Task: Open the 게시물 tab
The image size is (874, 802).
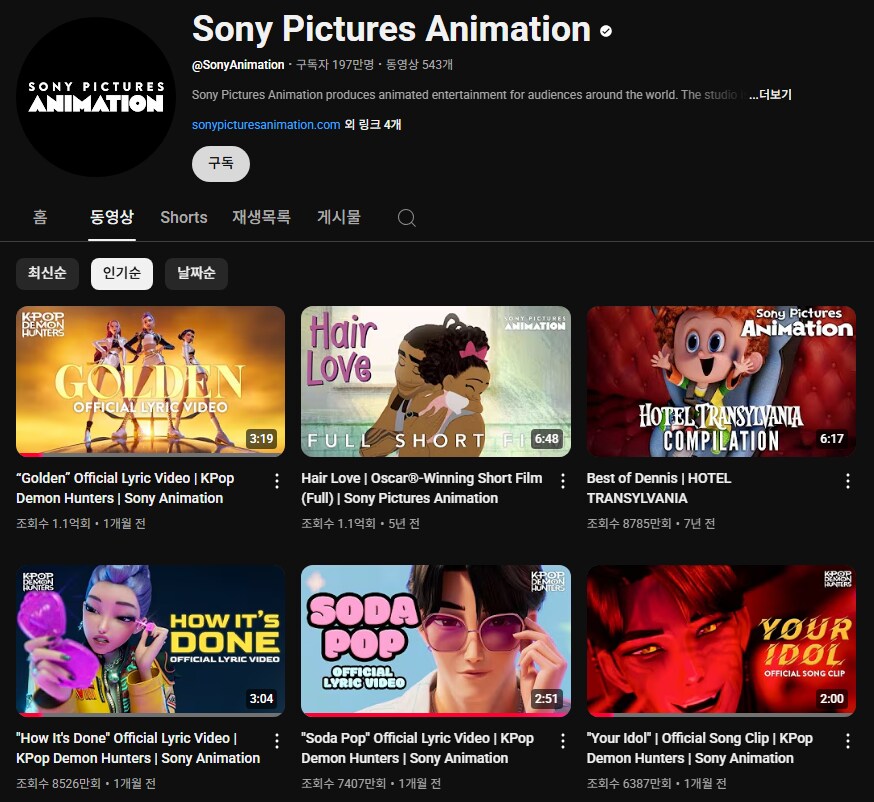Action: (339, 217)
